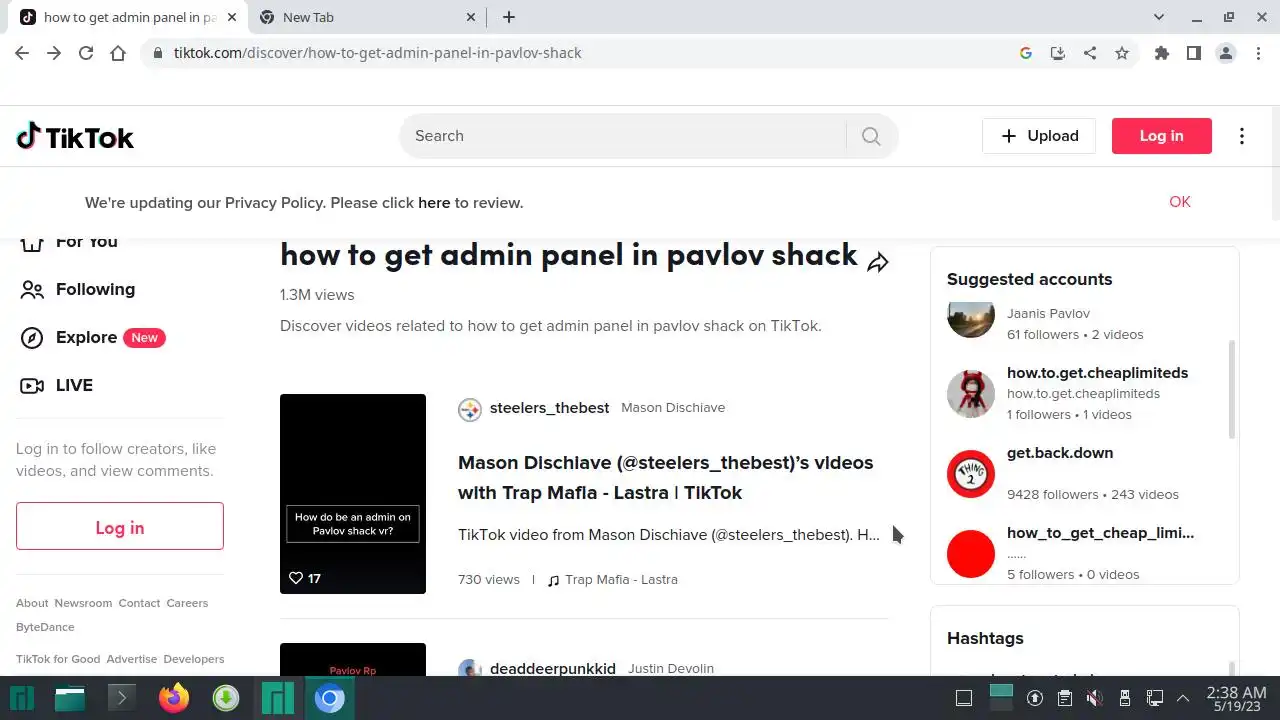Open the steelers_thebest username link

coord(549,408)
